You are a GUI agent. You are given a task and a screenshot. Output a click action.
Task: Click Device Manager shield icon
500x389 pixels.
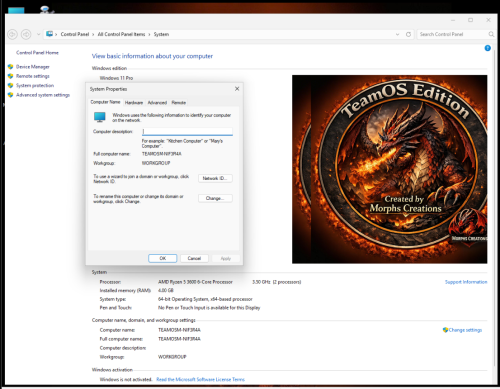[x=10, y=67]
